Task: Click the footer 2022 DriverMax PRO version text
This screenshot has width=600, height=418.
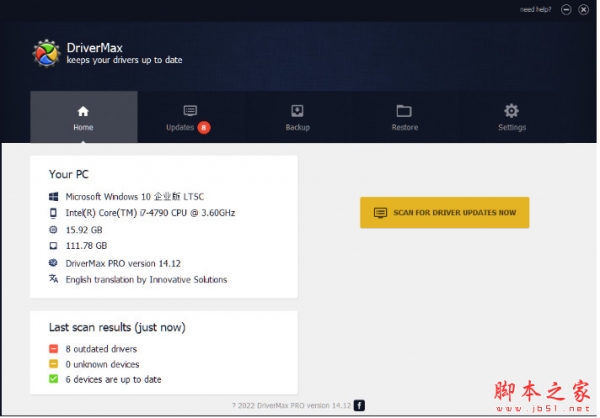Action: pyautogui.click(x=291, y=406)
